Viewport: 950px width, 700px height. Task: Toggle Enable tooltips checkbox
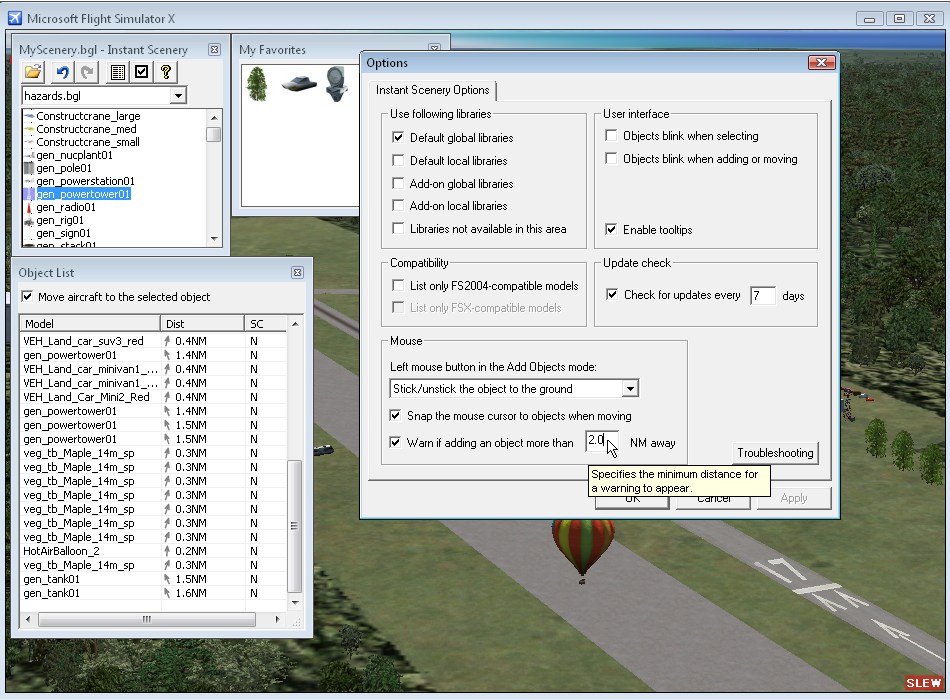611,229
